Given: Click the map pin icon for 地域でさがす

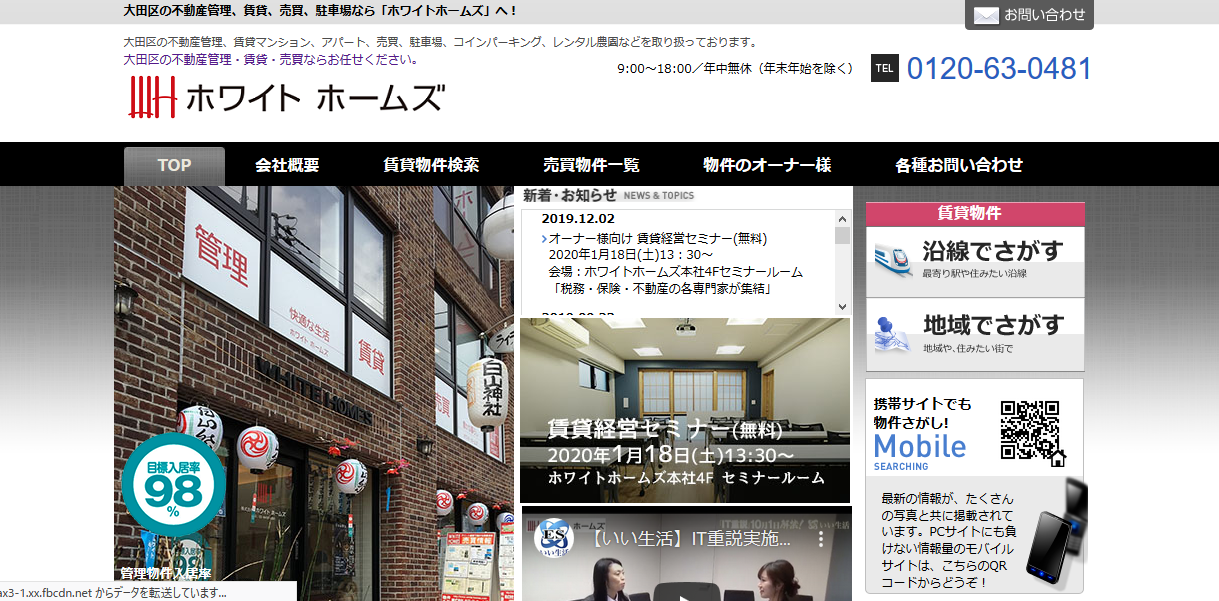Looking at the screenshot, I should coord(892,333).
